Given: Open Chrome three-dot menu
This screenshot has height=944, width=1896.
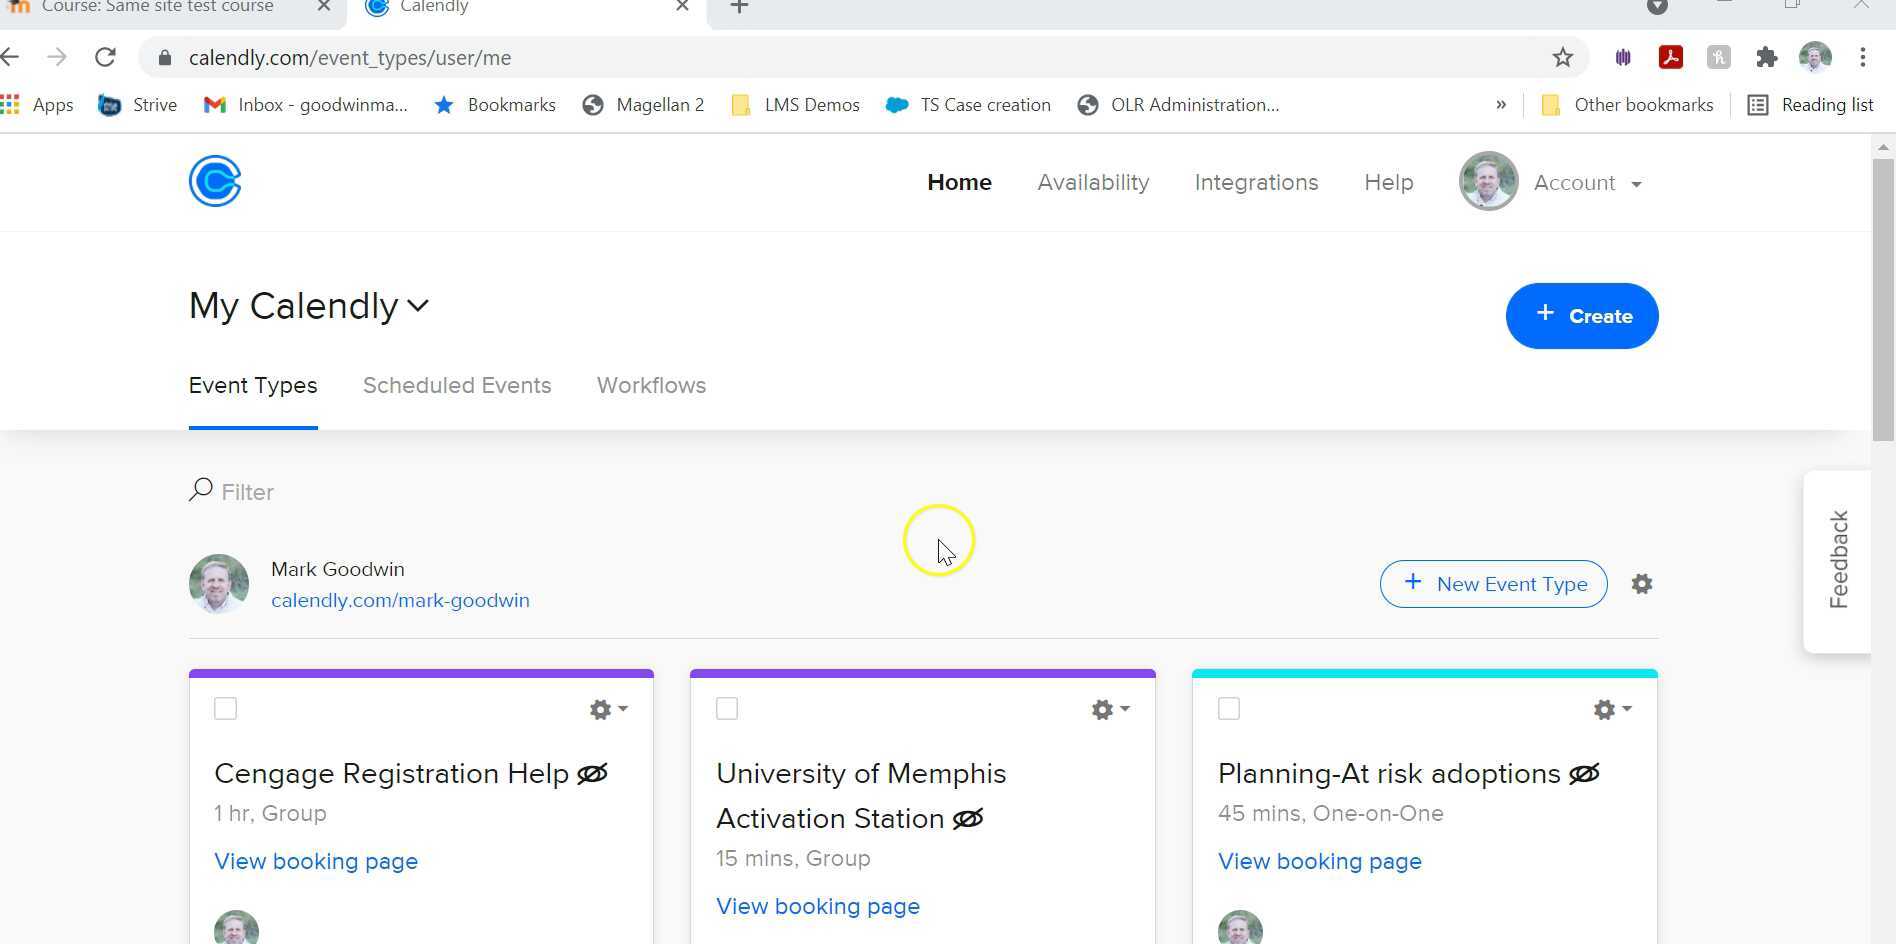Looking at the screenshot, I should [1863, 58].
